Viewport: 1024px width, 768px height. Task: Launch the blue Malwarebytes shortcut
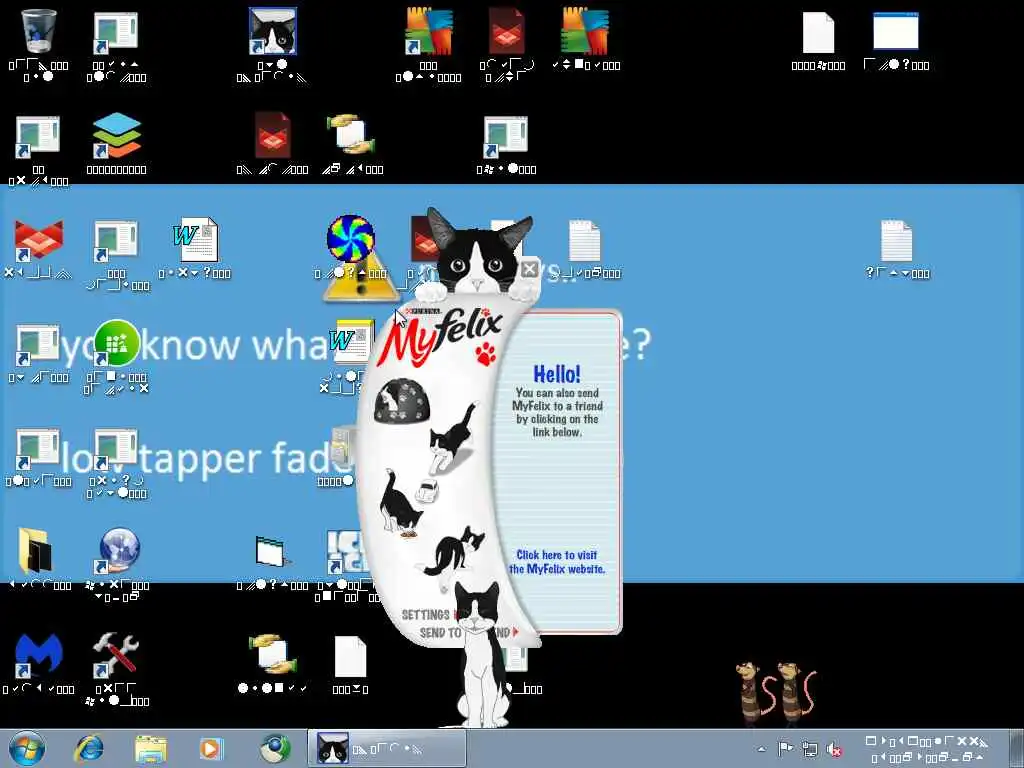coord(39,655)
